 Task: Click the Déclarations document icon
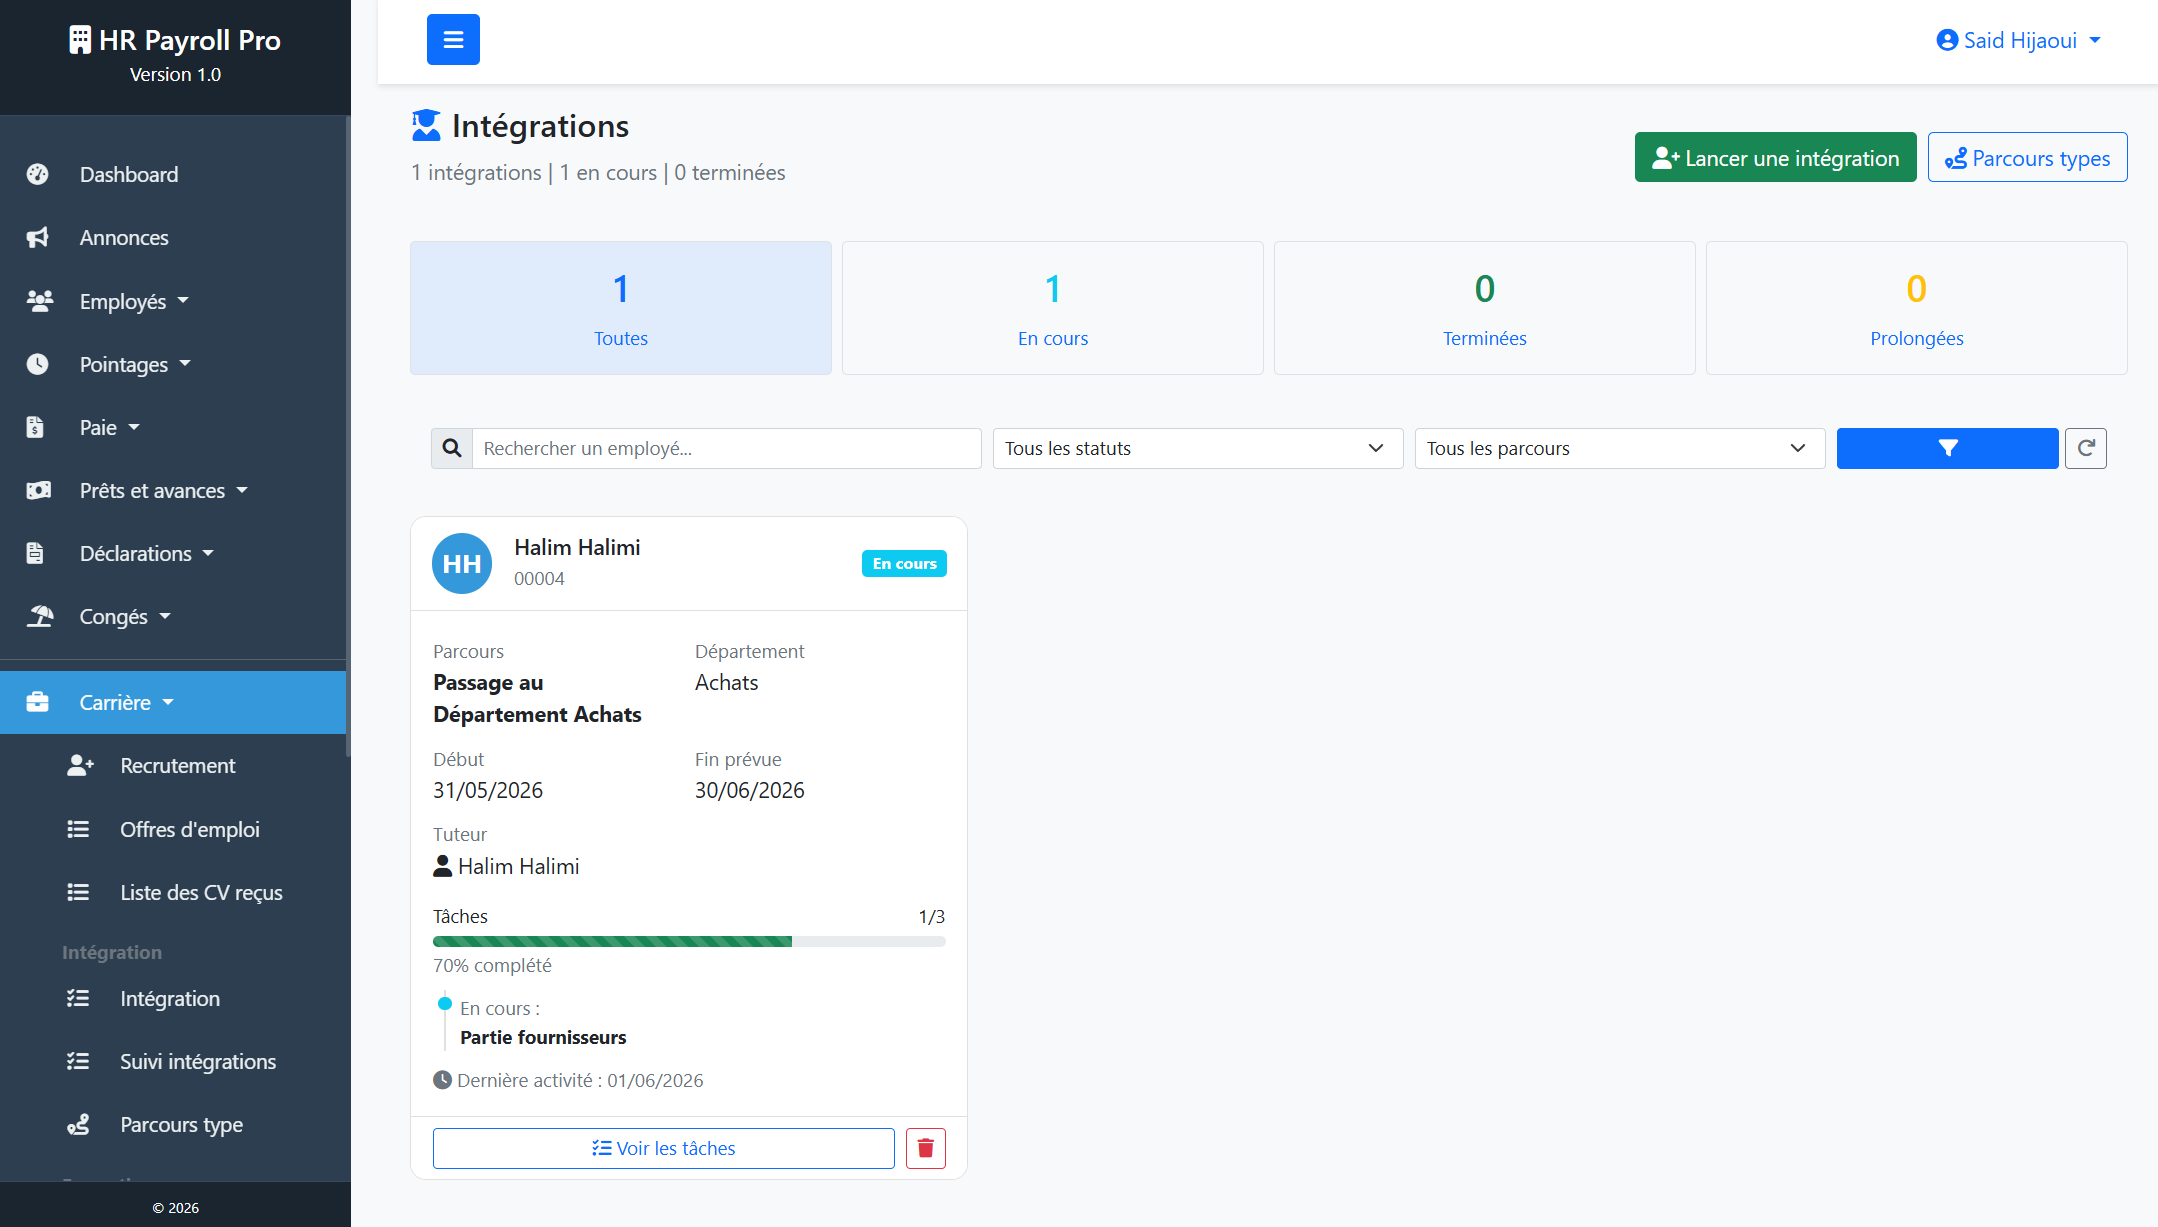[x=36, y=553]
